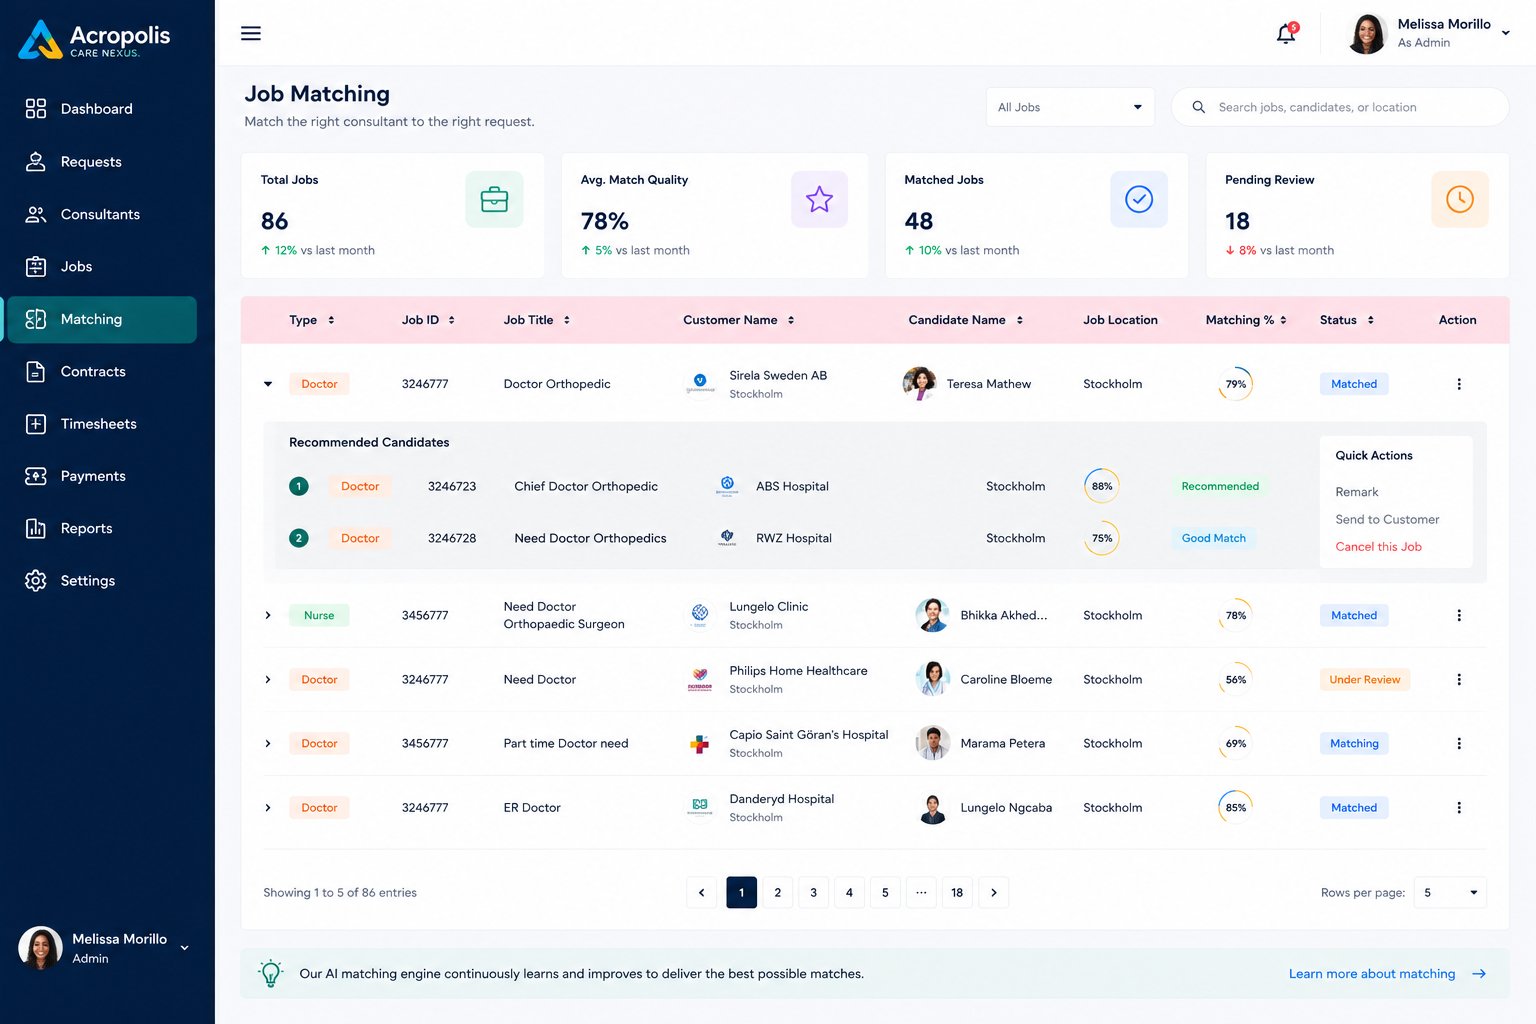Click the 88% match circle for ABS Hospital

[x=1101, y=486]
